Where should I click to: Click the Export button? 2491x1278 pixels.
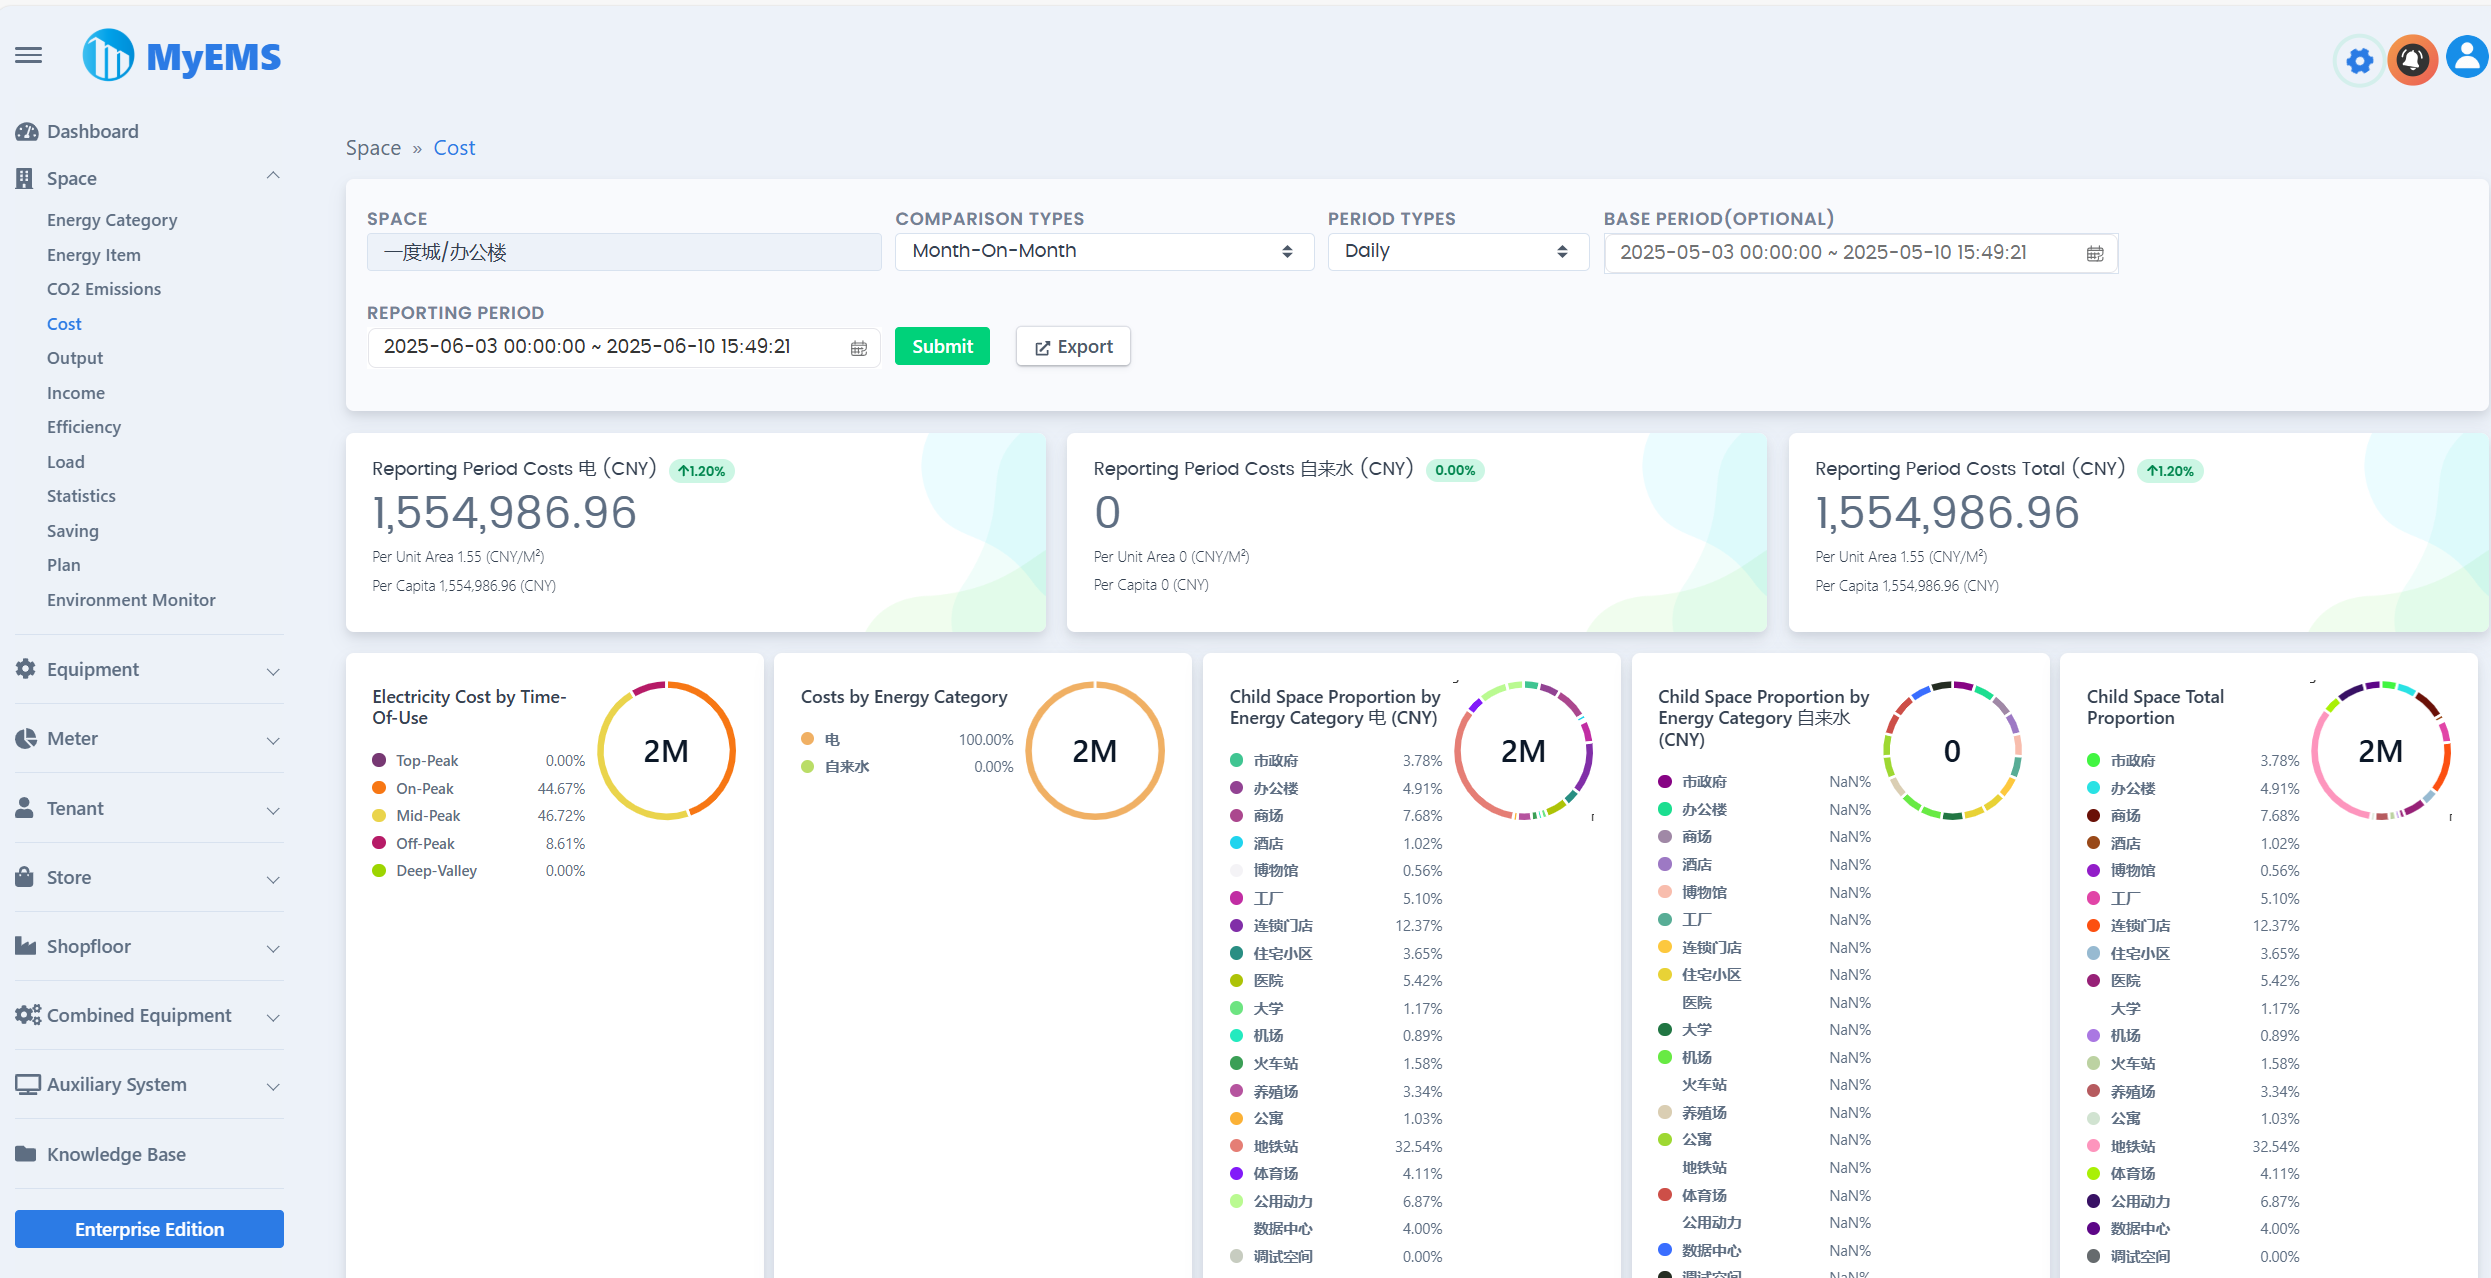1072,347
